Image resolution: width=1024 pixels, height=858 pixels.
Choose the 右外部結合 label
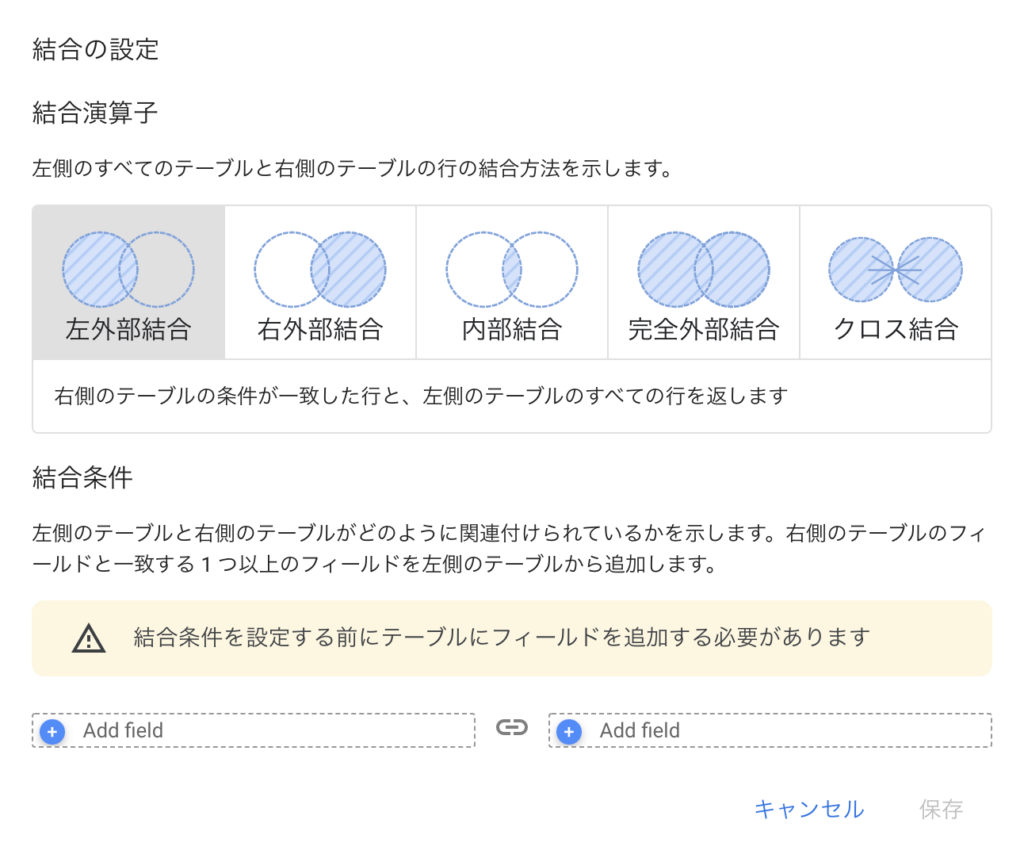[320, 329]
